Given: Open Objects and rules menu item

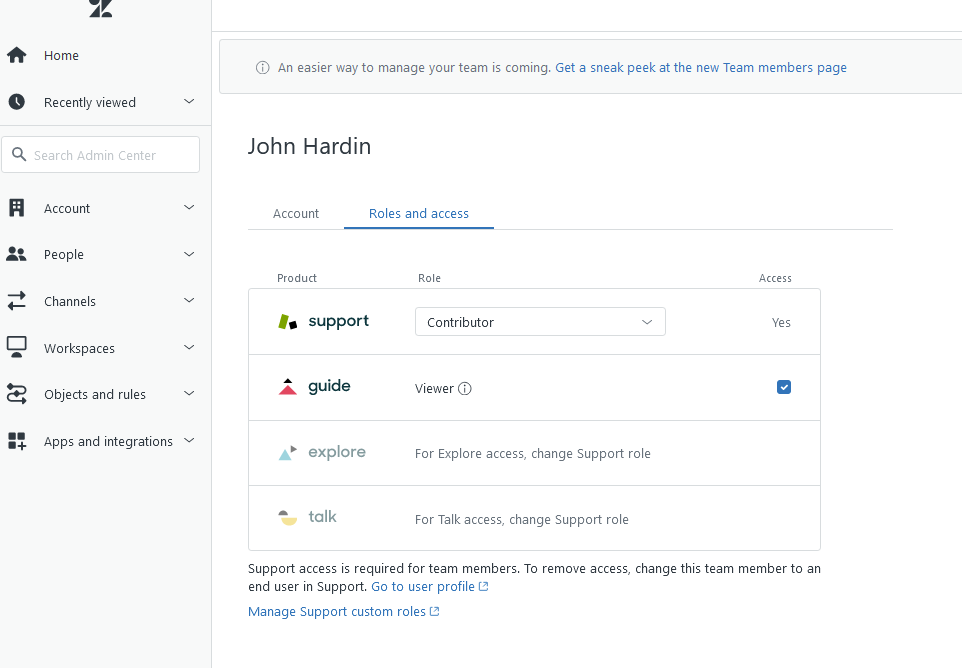Looking at the screenshot, I should tap(95, 394).
